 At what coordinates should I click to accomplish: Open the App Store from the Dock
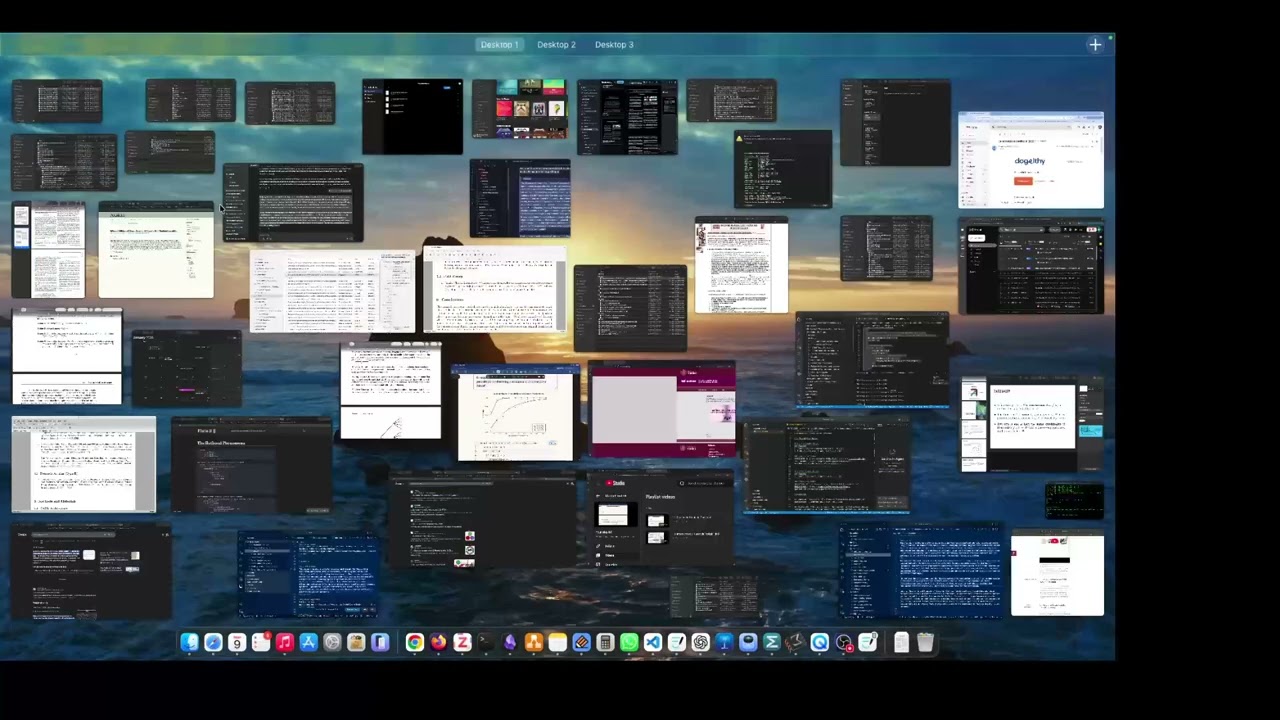click(x=308, y=643)
